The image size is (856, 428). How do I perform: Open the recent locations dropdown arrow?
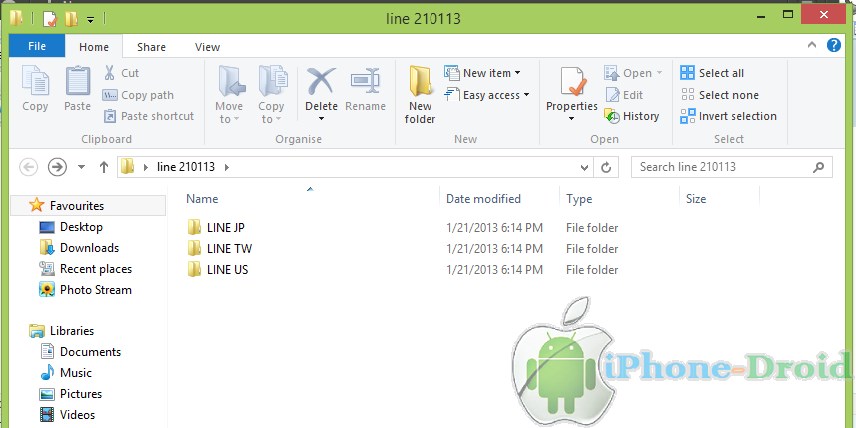point(81,167)
